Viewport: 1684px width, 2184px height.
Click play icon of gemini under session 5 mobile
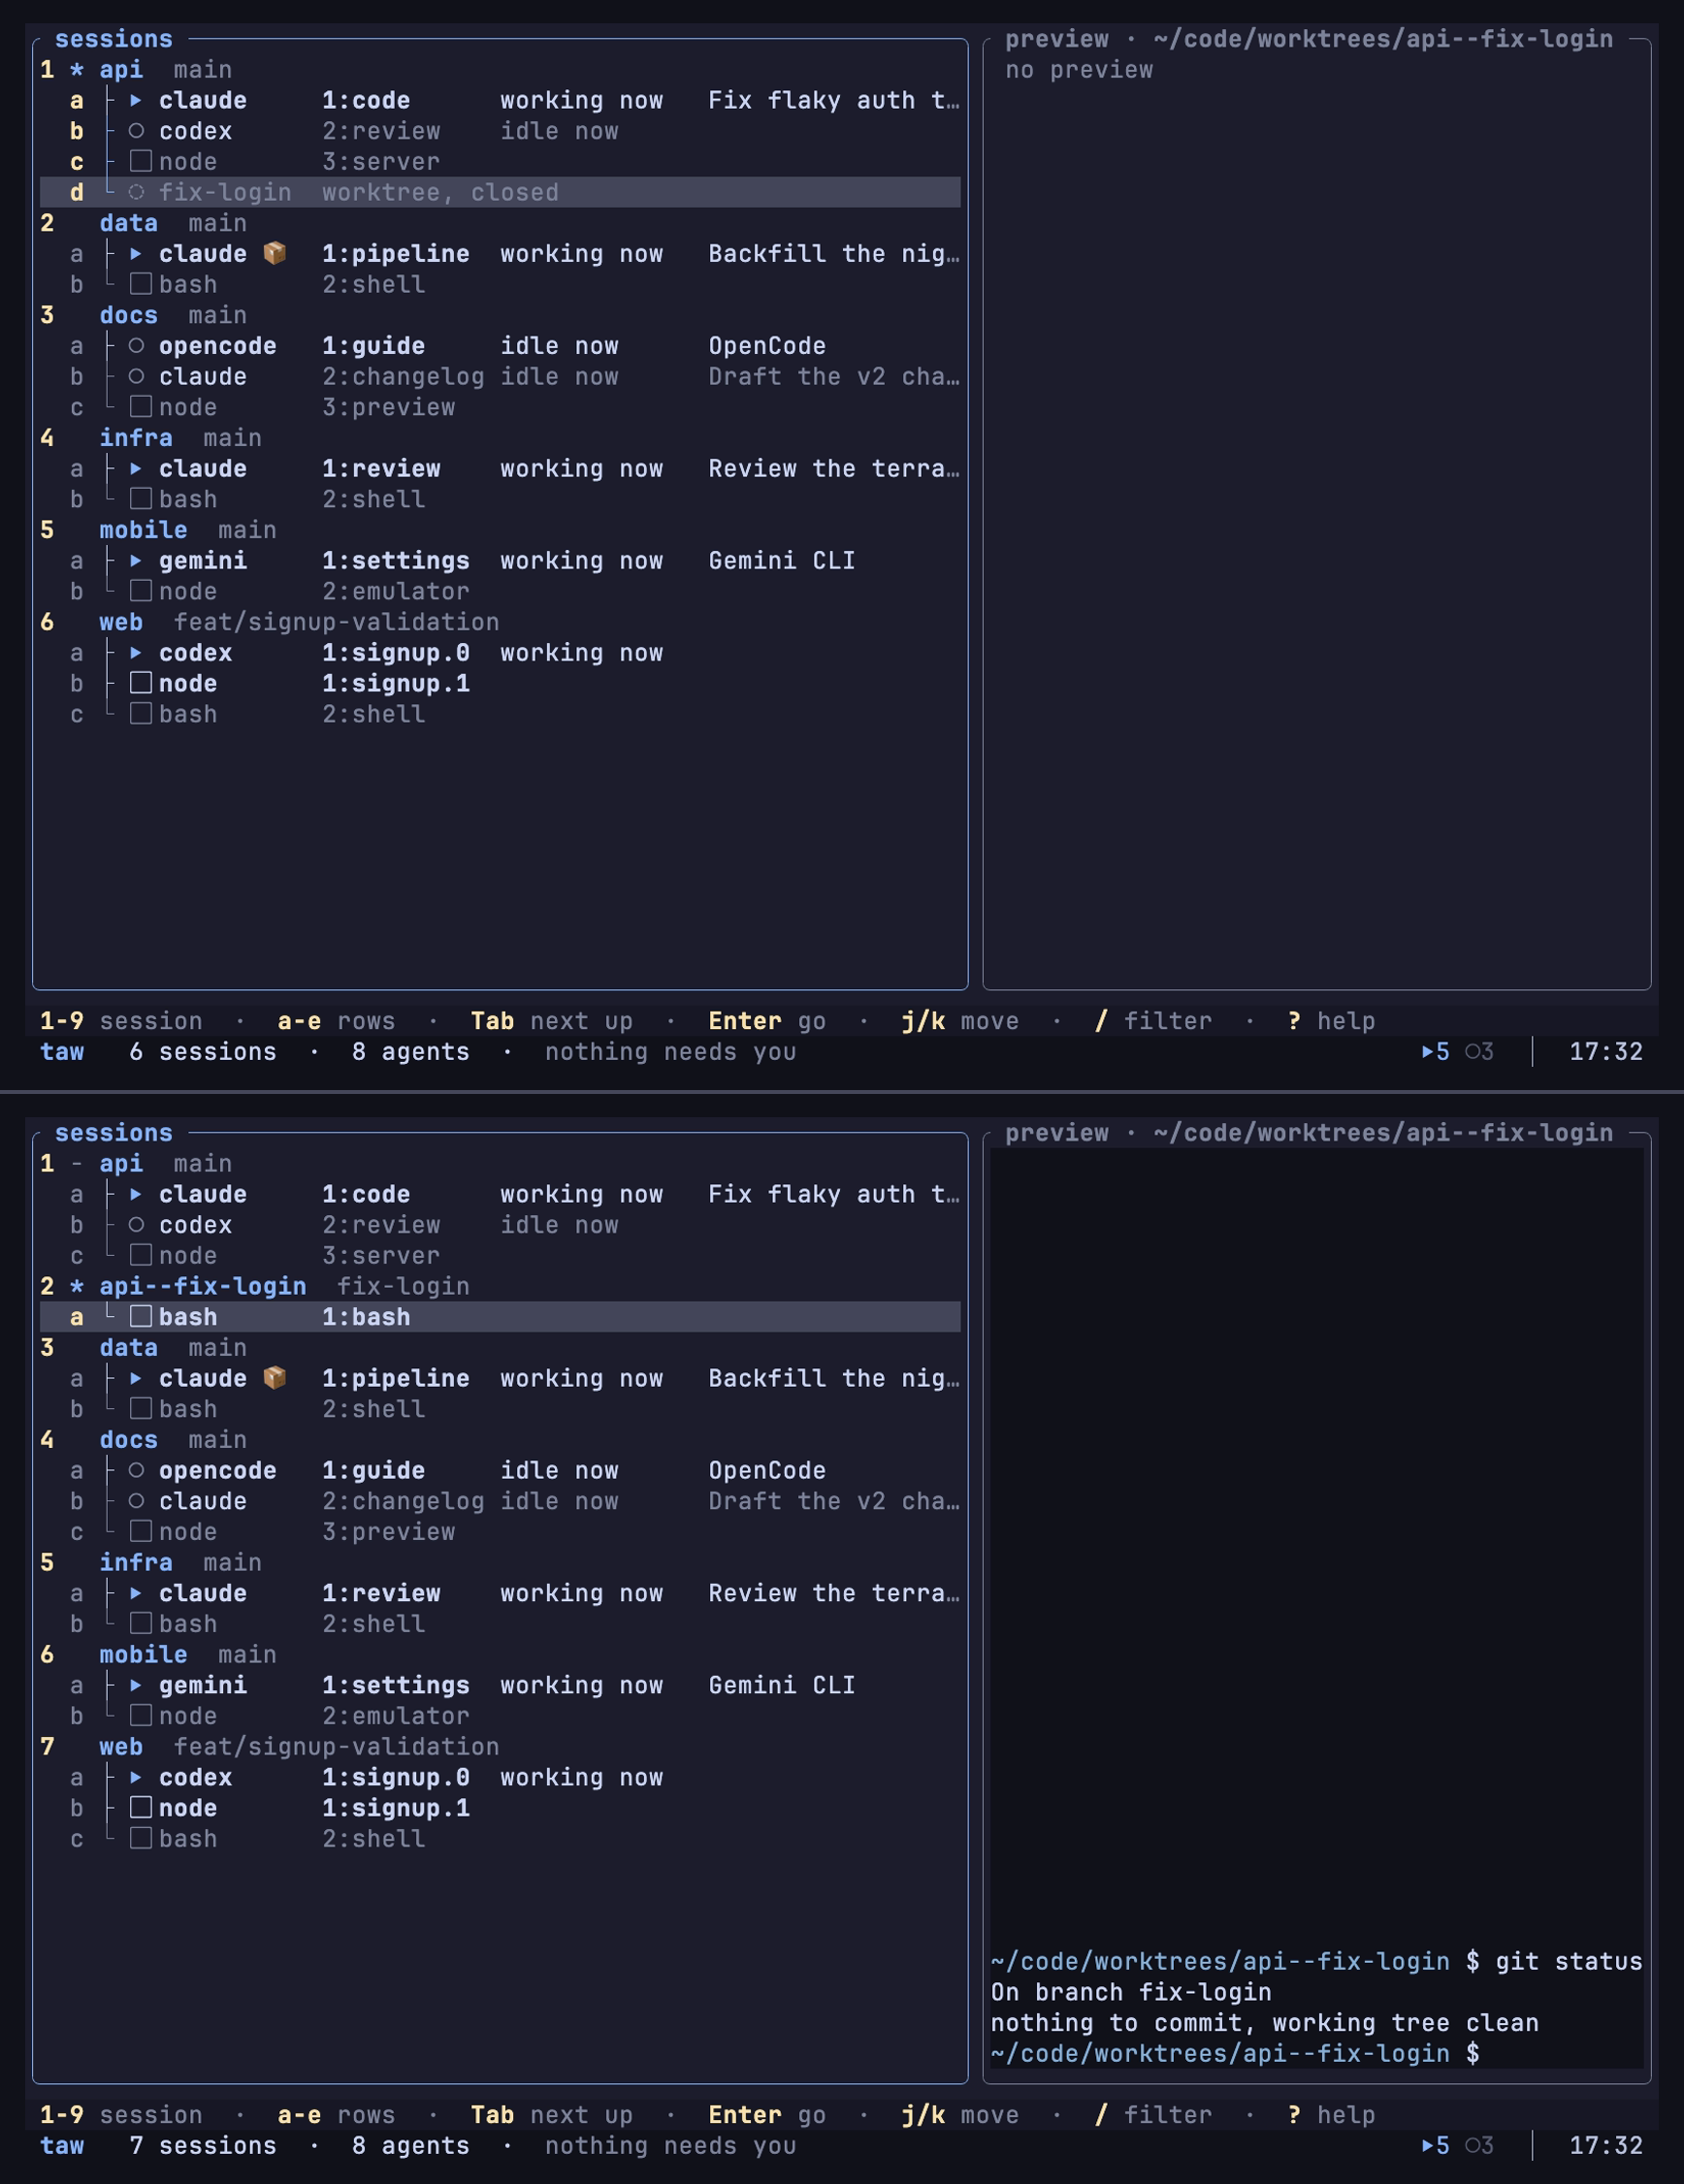[137, 561]
